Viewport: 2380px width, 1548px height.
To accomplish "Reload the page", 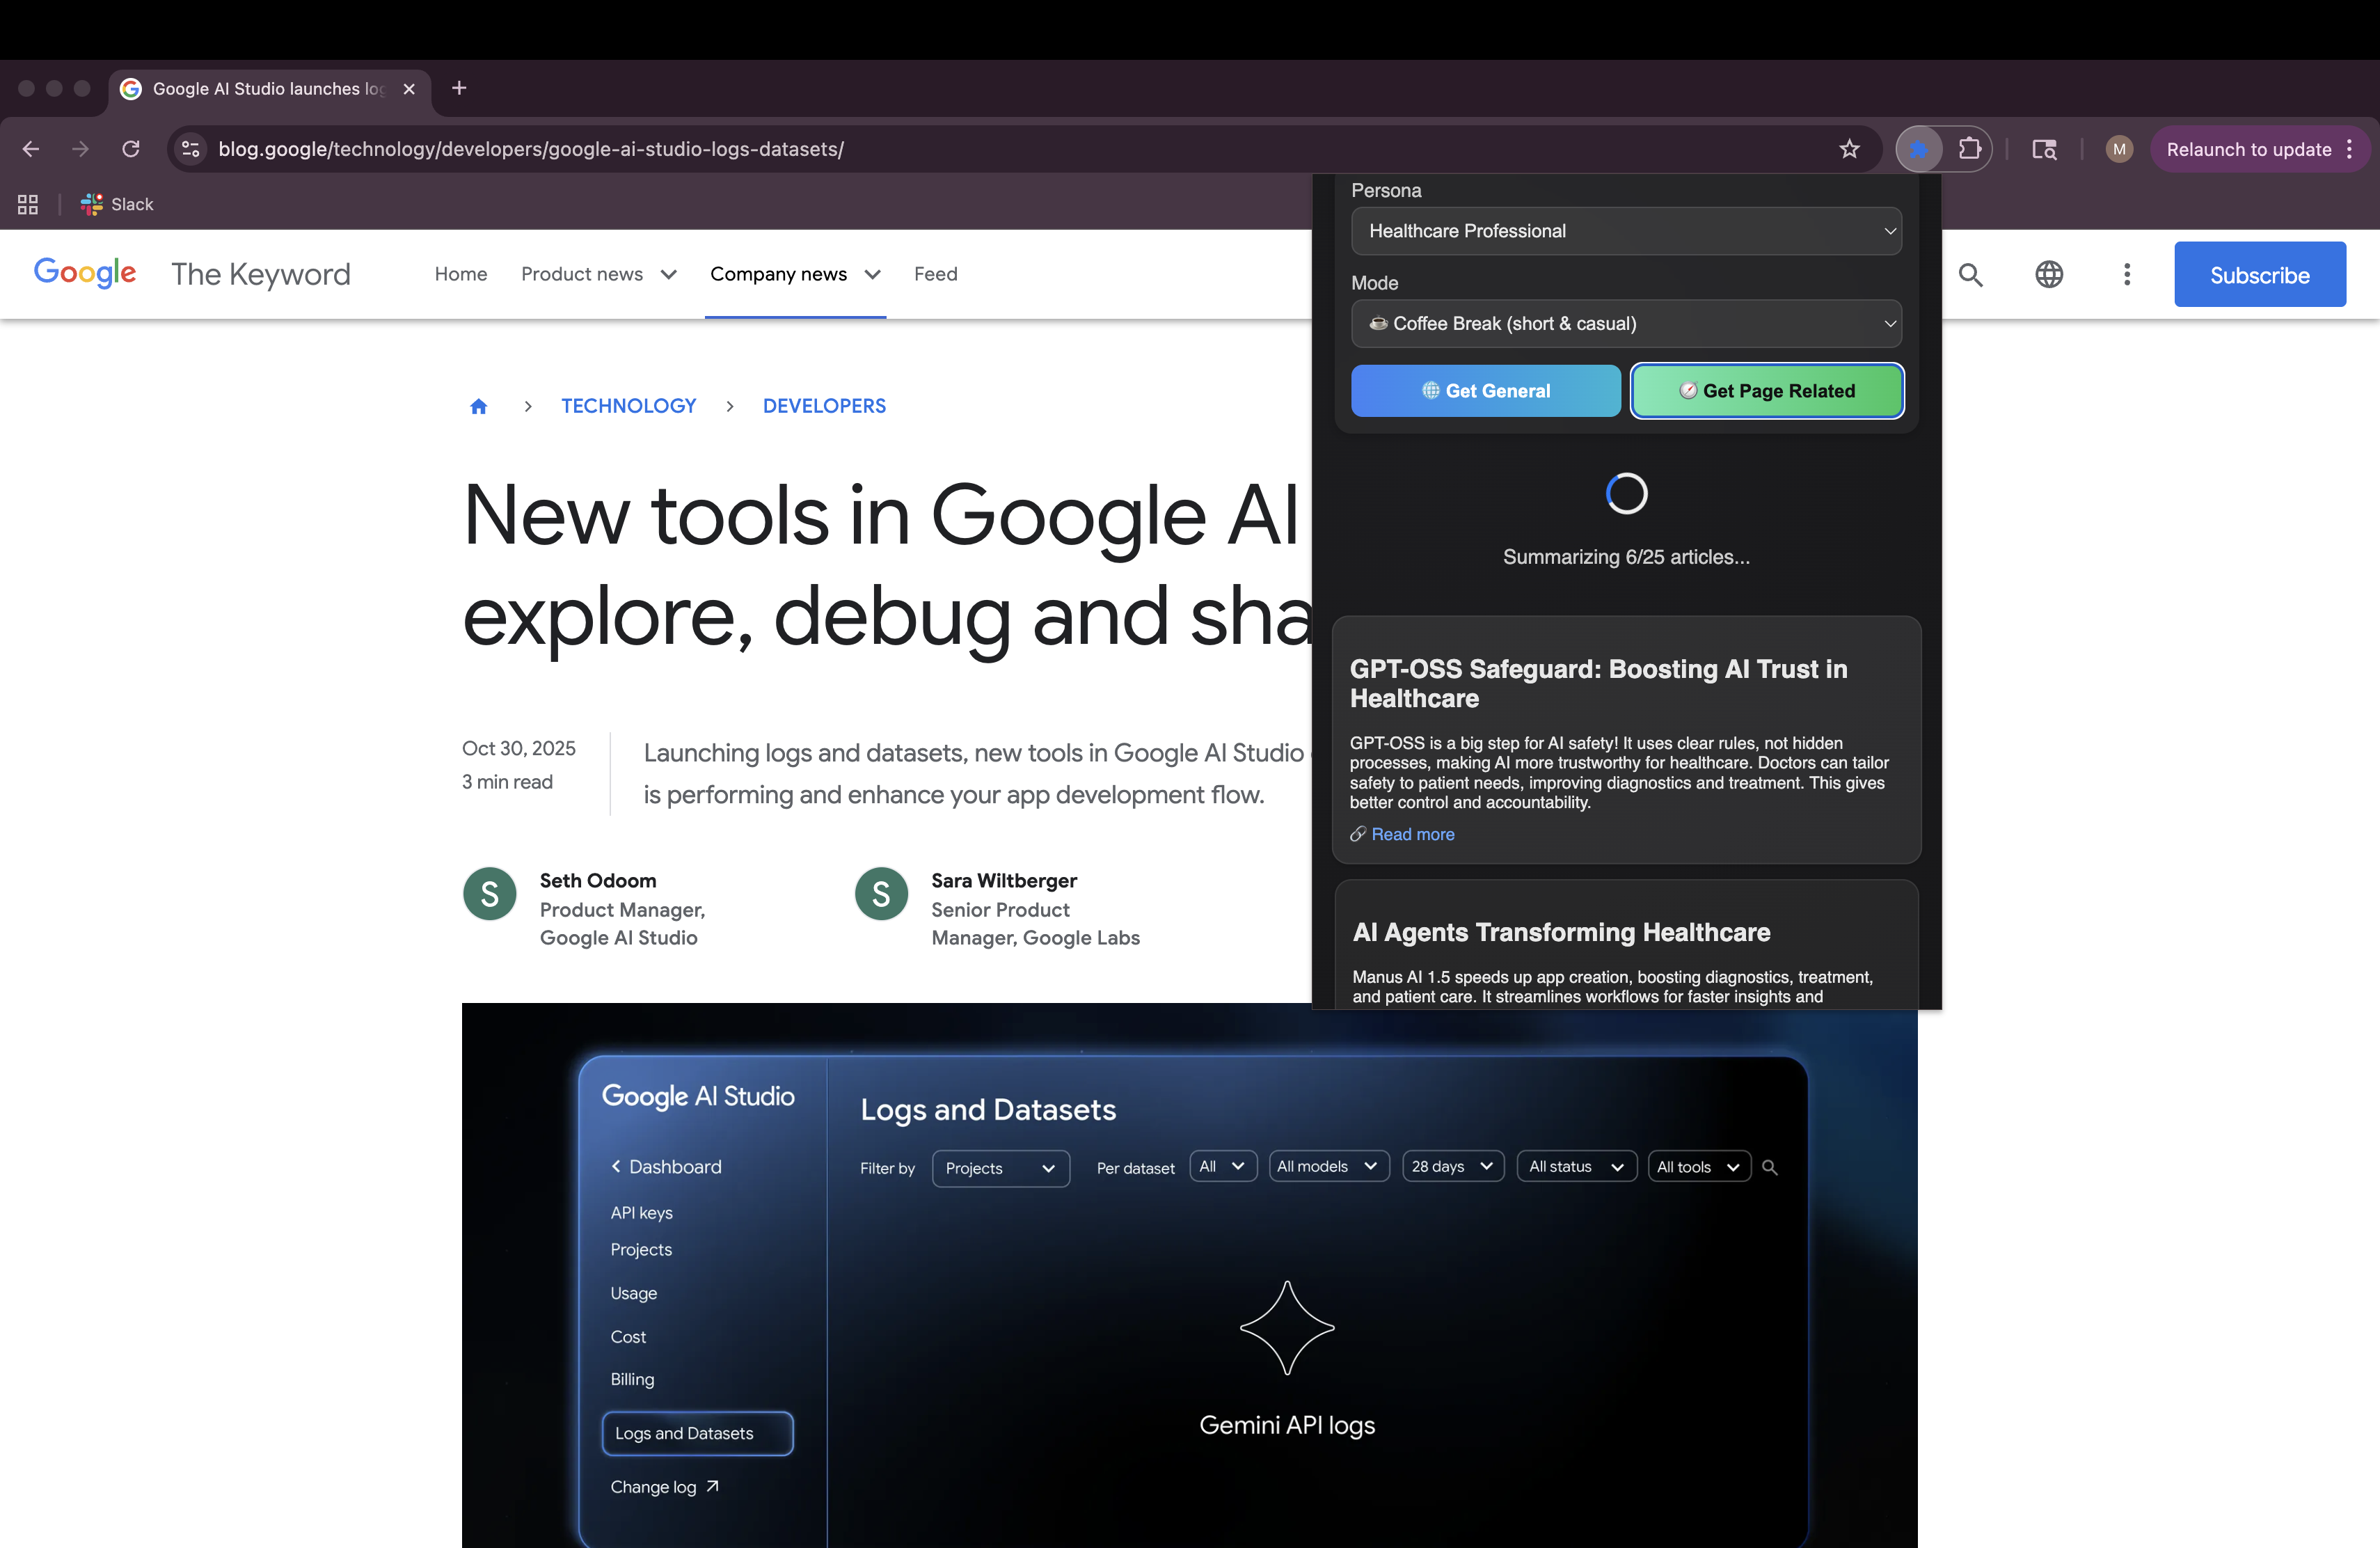I will [131, 149].
